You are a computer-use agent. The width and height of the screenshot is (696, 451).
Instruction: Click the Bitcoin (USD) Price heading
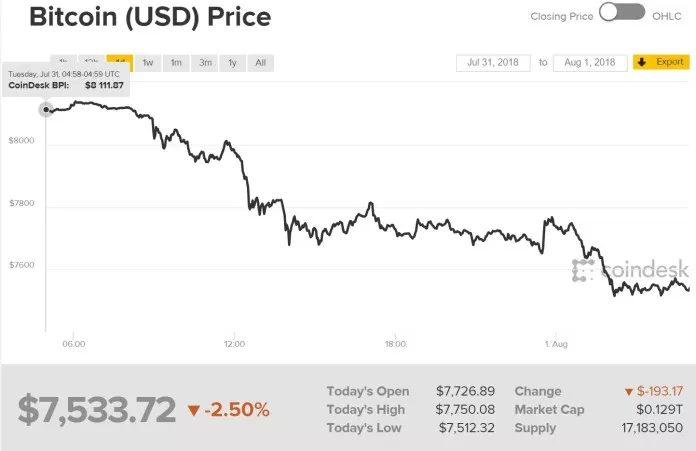pyautogui.click(x=135, y=17)
